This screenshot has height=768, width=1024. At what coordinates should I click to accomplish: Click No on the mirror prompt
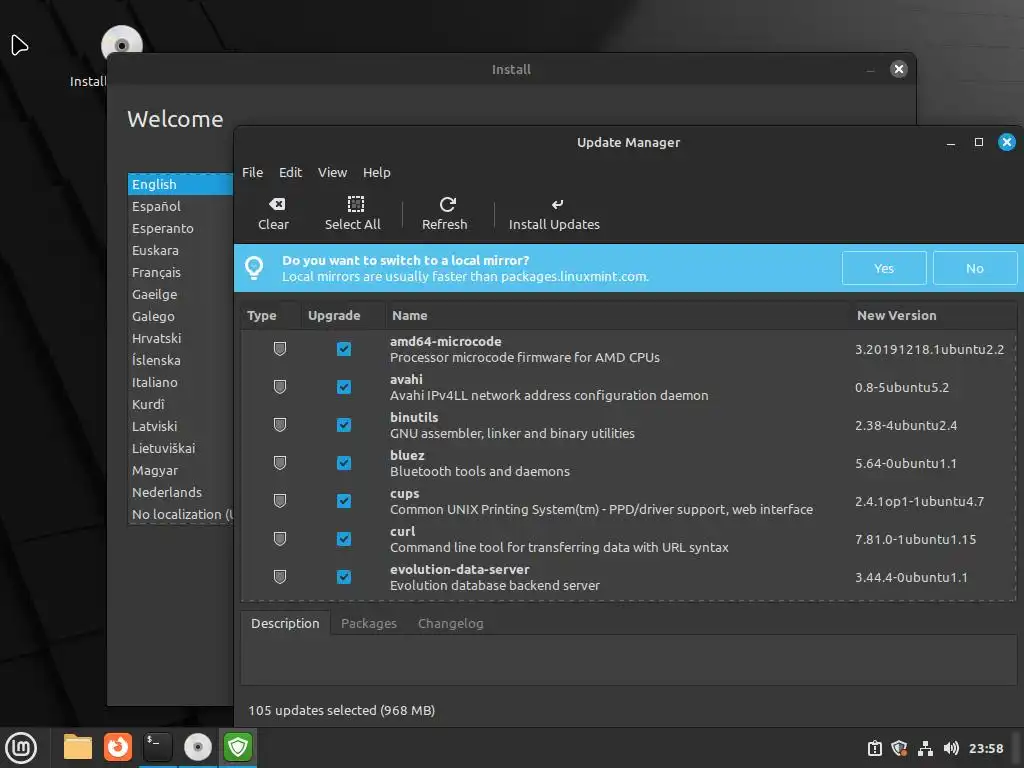pyautogui.click(x=974, y=268)
